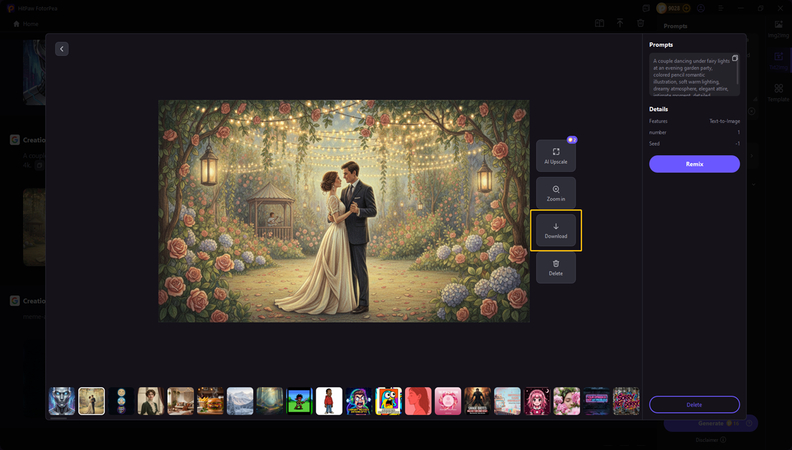The height and width of the screenshot is (450, 792).
Task: Select the snowy mountain thumbnail
Action: 240,401
